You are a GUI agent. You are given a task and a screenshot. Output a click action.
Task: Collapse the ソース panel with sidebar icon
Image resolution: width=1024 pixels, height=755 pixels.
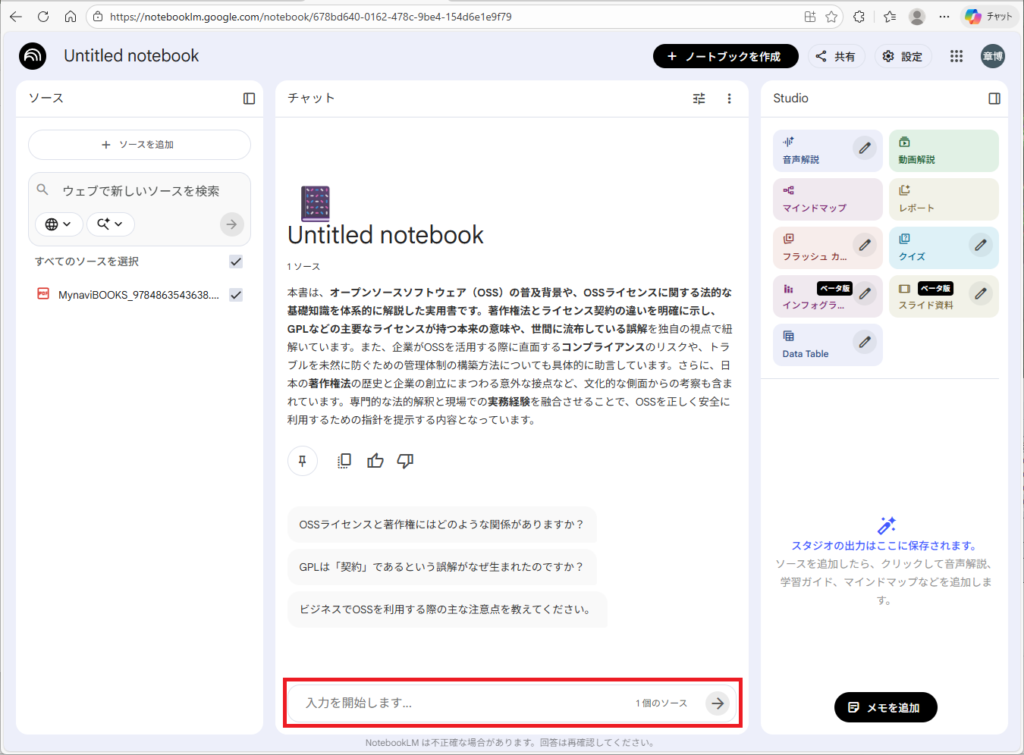coord(249,98)
